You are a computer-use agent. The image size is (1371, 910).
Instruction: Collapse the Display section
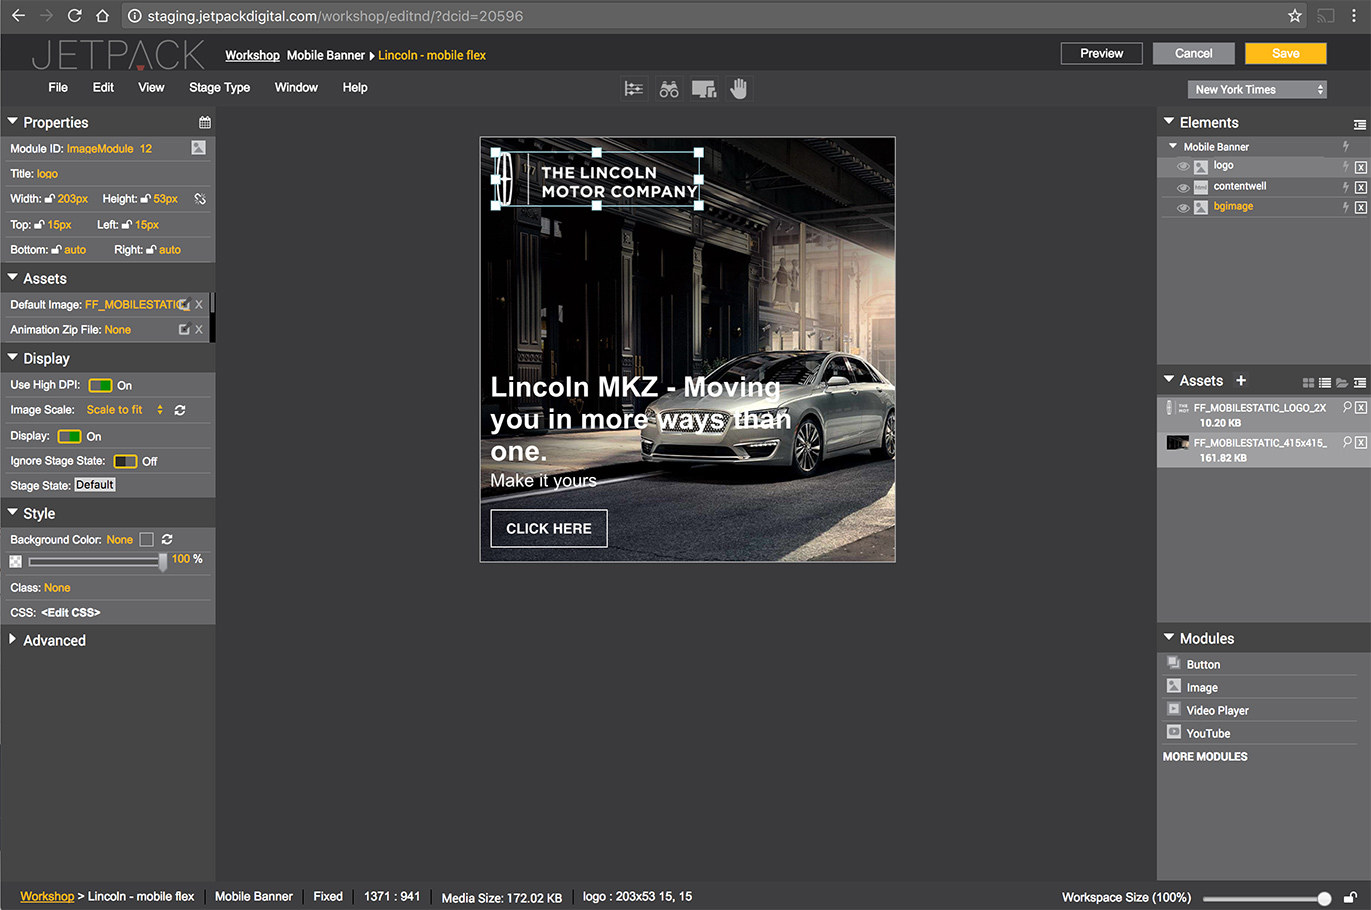[13, 358]
